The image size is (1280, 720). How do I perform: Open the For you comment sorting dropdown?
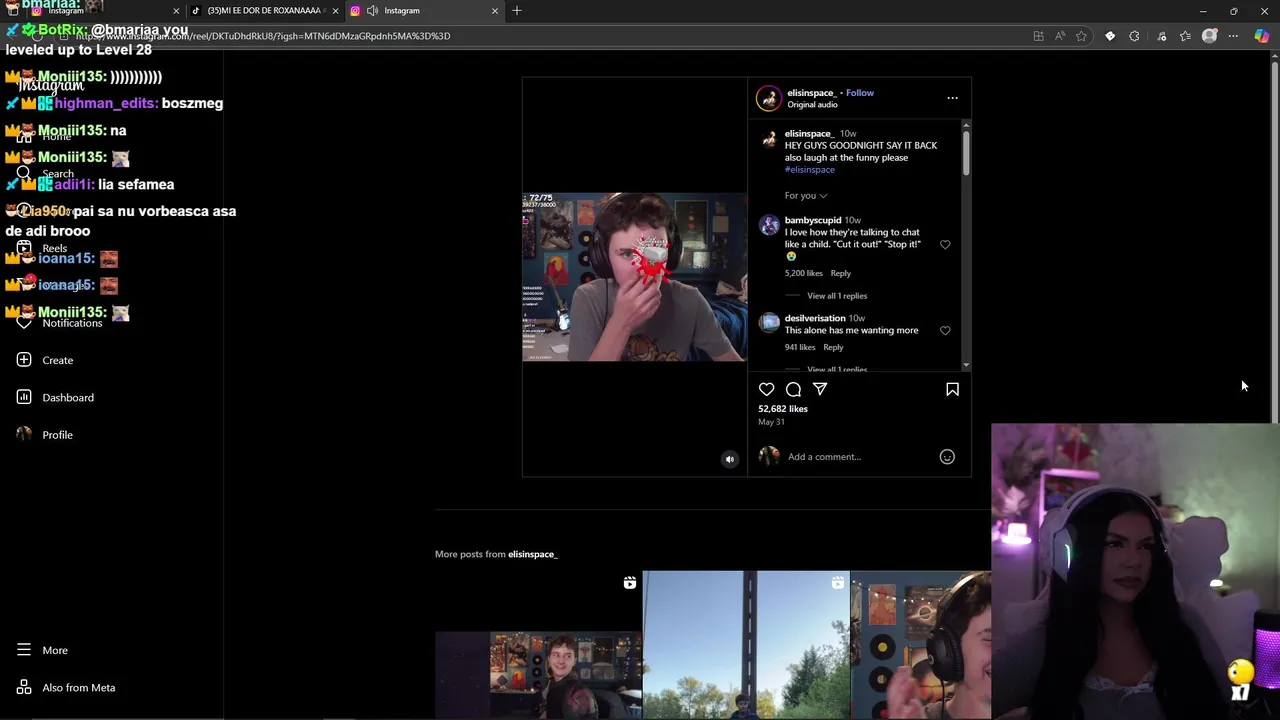point(806,196)
